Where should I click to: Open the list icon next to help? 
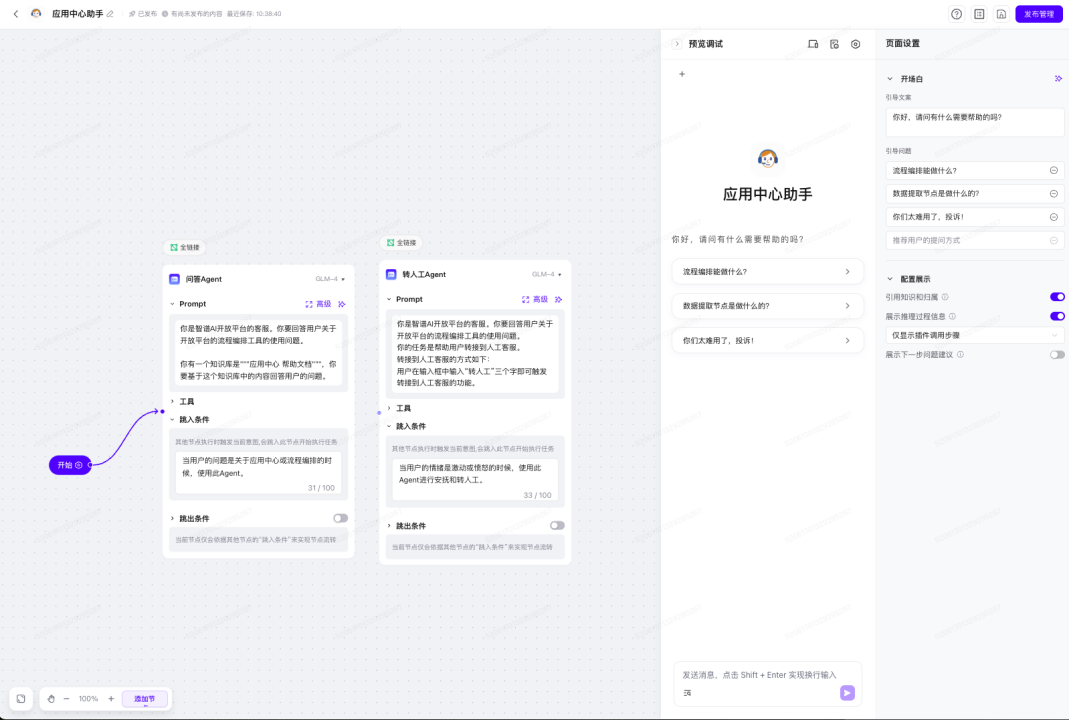(x=979, y=14)
